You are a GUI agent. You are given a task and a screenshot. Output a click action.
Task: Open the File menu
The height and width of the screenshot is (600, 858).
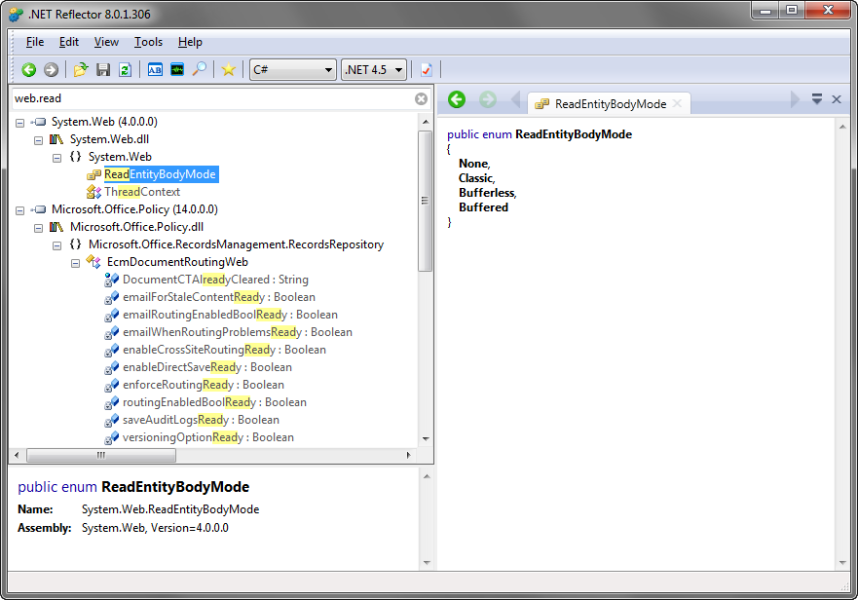pyautogui.click(x=35, y=42)
